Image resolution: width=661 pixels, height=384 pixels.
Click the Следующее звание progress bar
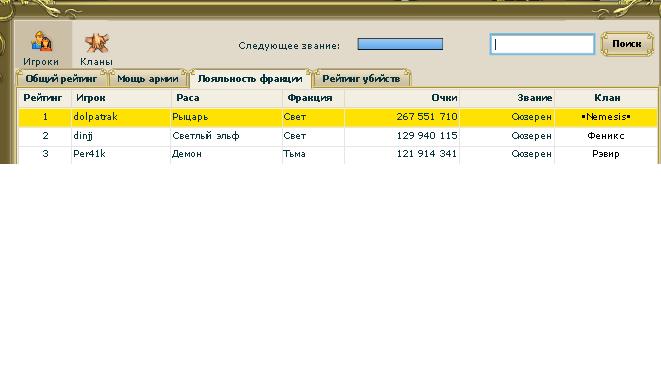pyautogui.click(x=400, y=44)
